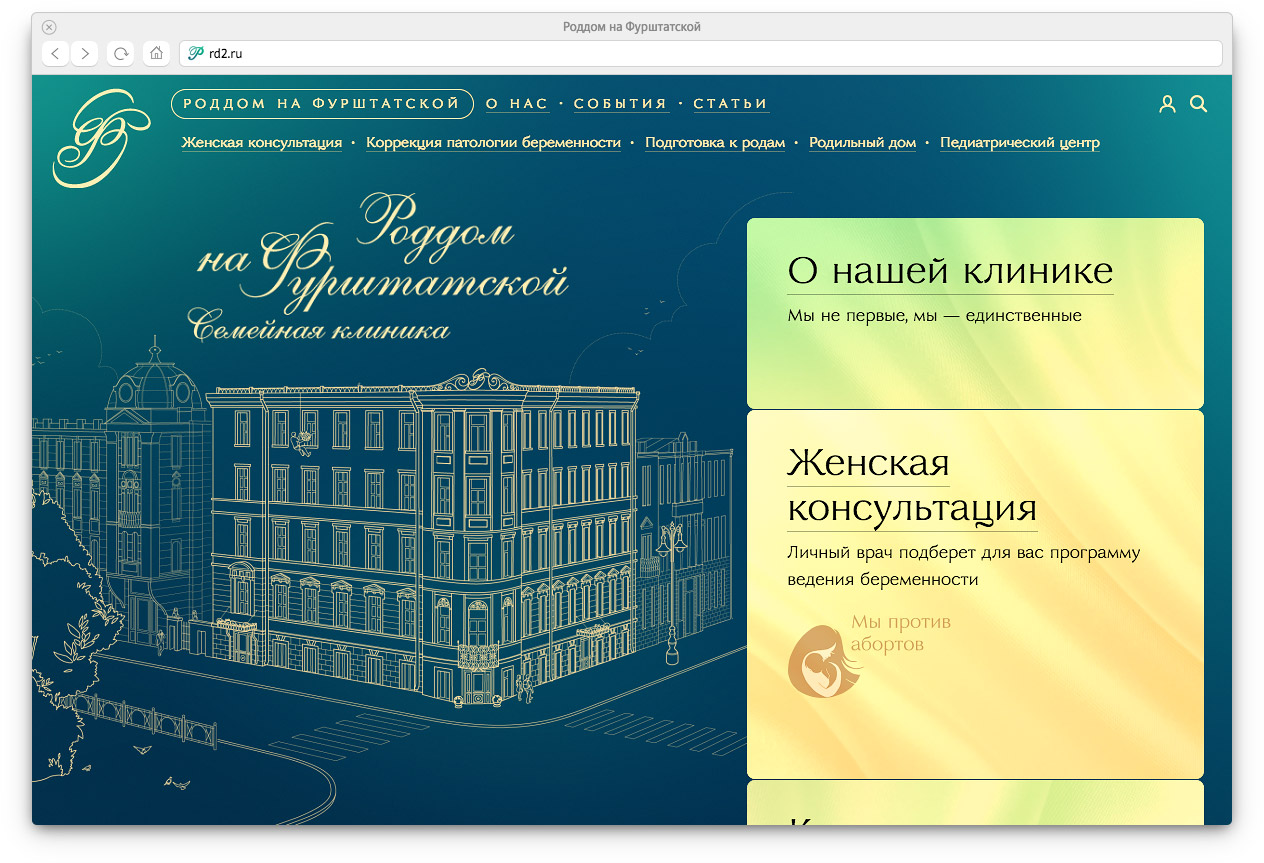Image resolution: width=1264 pixels, height=863 pixels.
Task: Open the О НАС menu item
Action: click(516, 104)
